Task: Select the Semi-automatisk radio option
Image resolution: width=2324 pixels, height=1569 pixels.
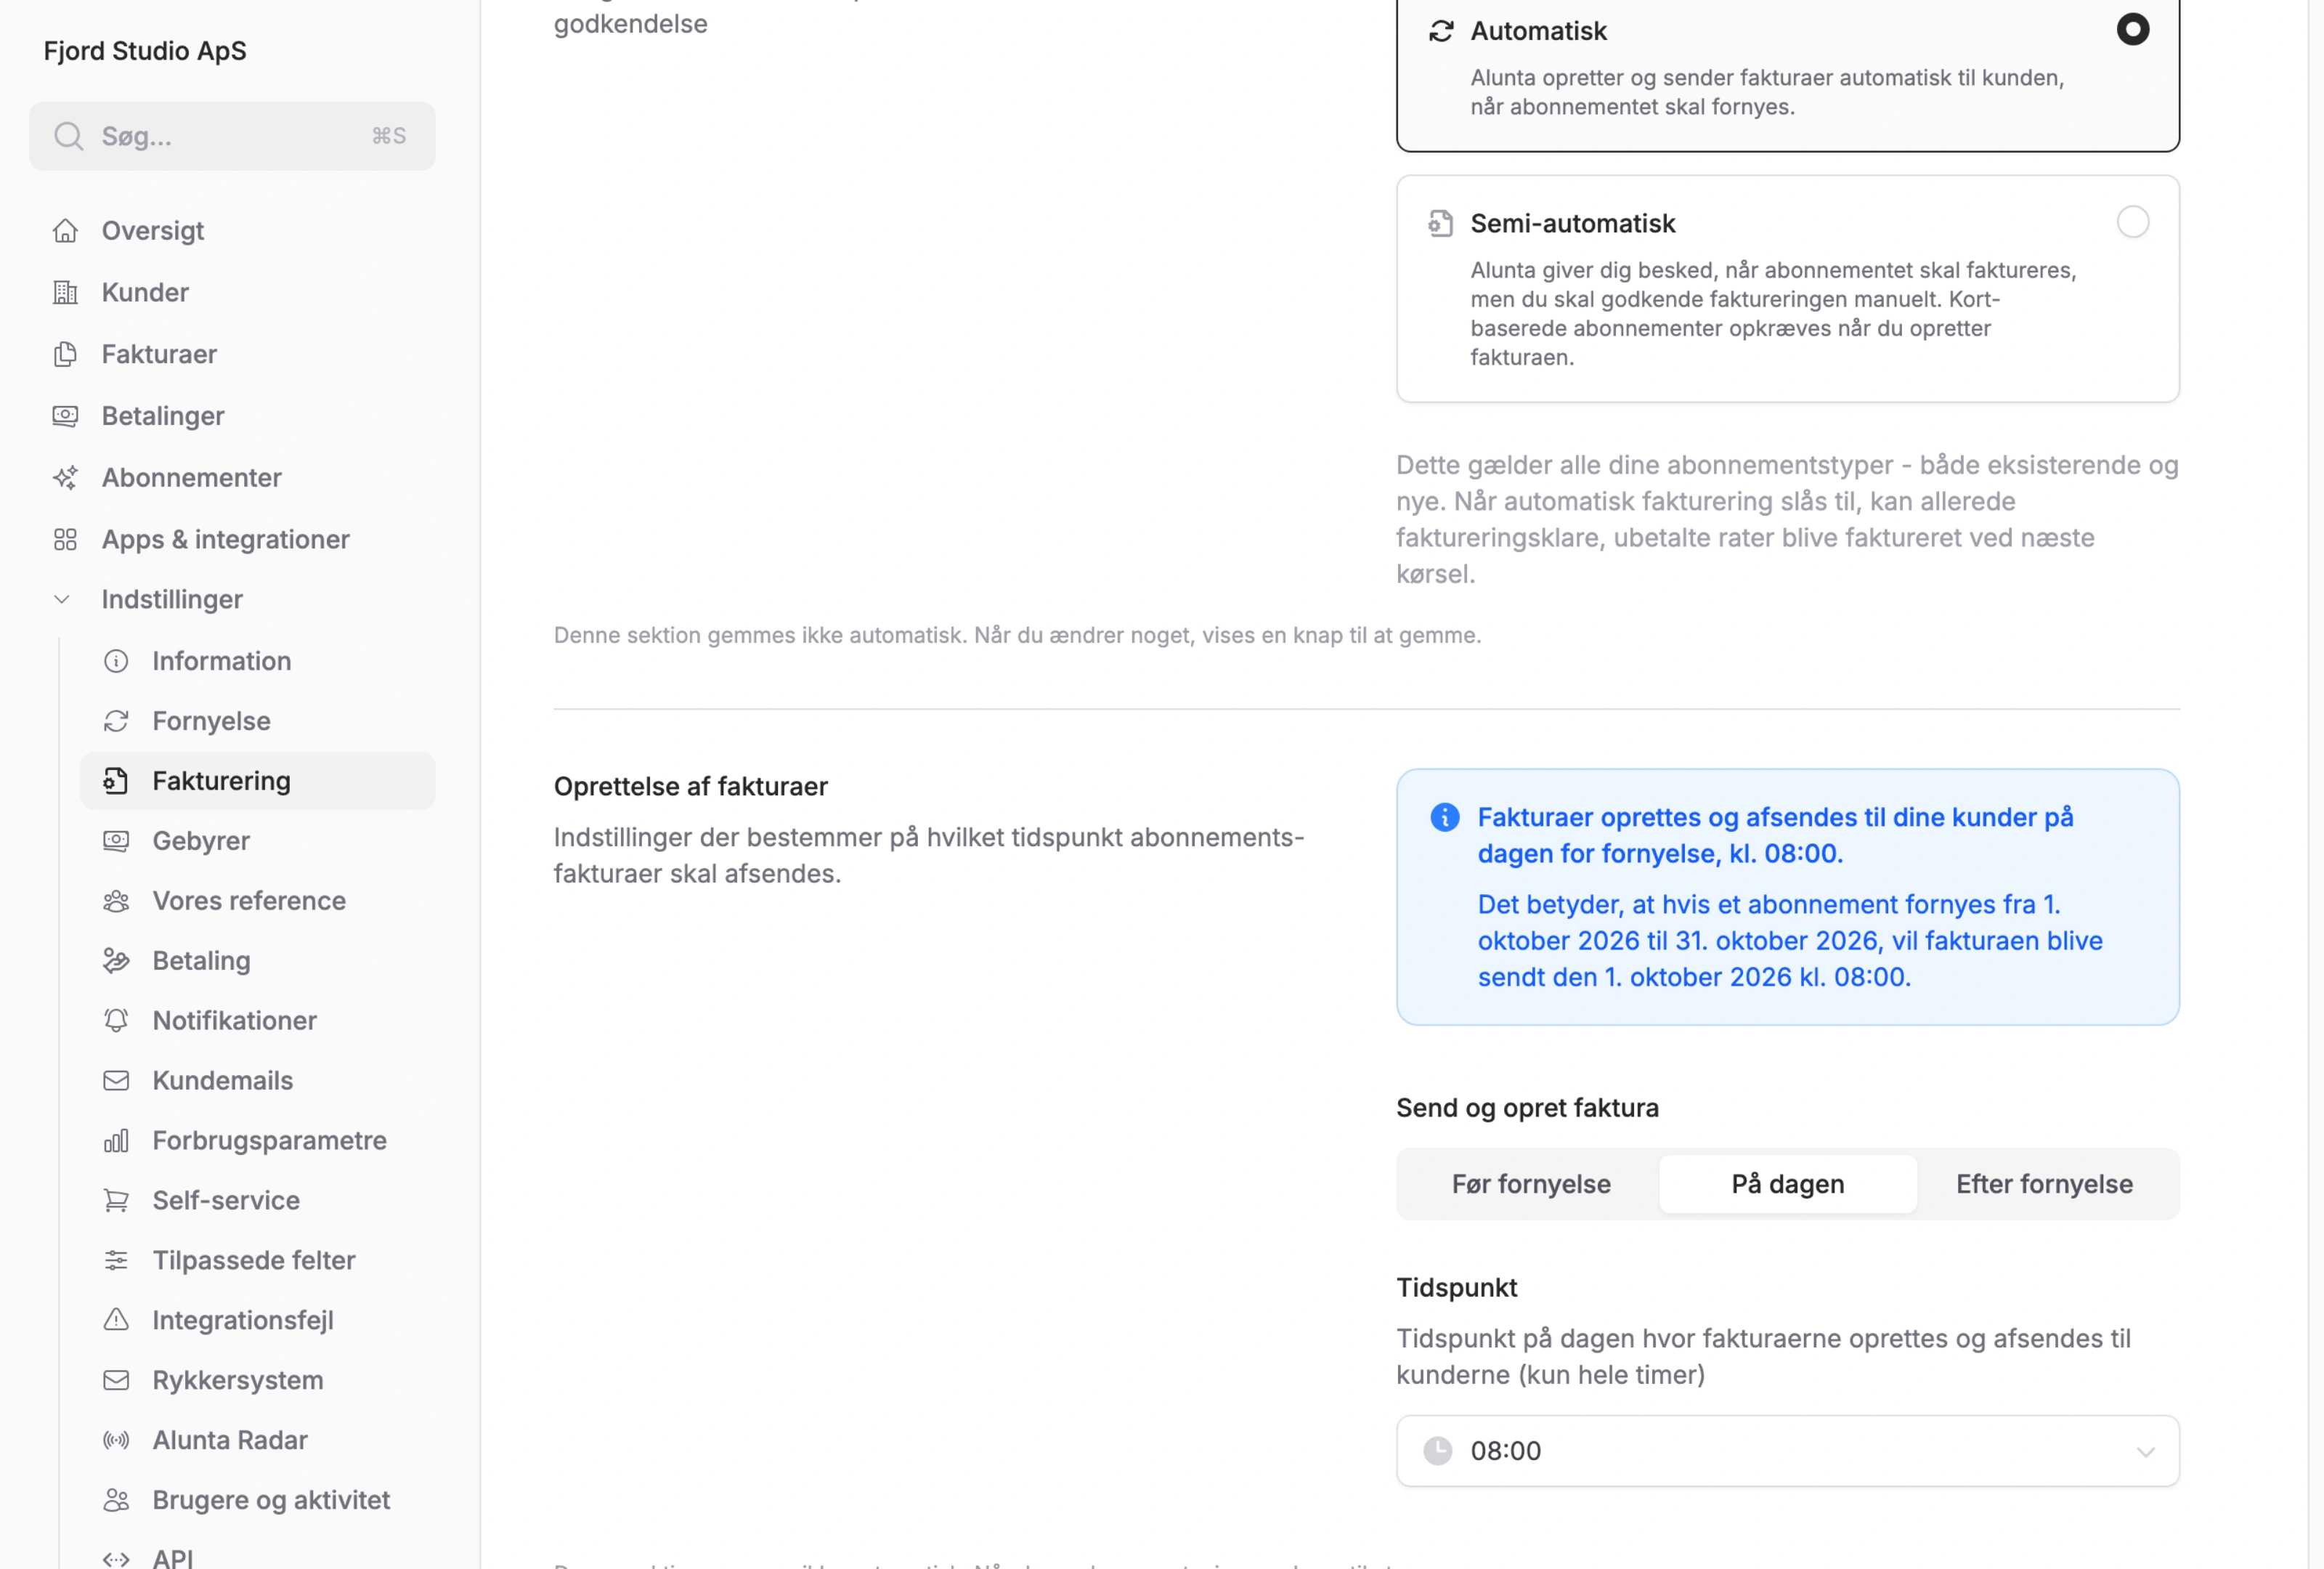Action: 2132,222
